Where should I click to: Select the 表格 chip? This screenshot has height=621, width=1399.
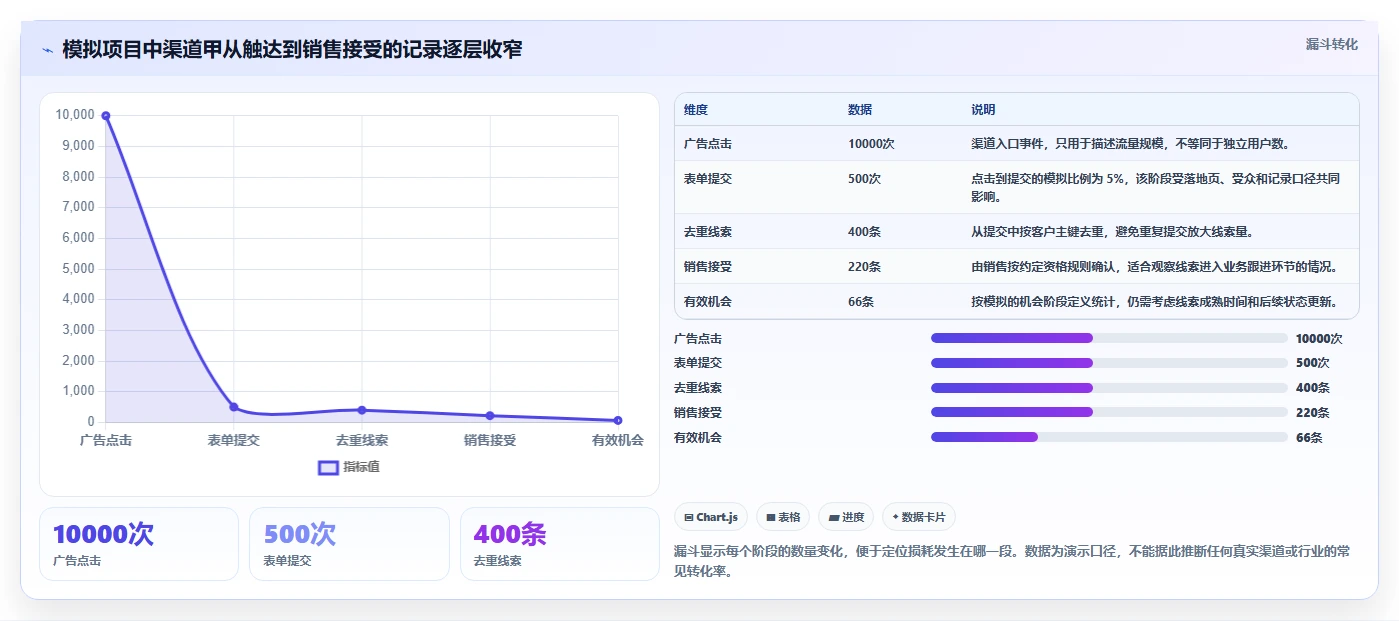tap(783, 517)
